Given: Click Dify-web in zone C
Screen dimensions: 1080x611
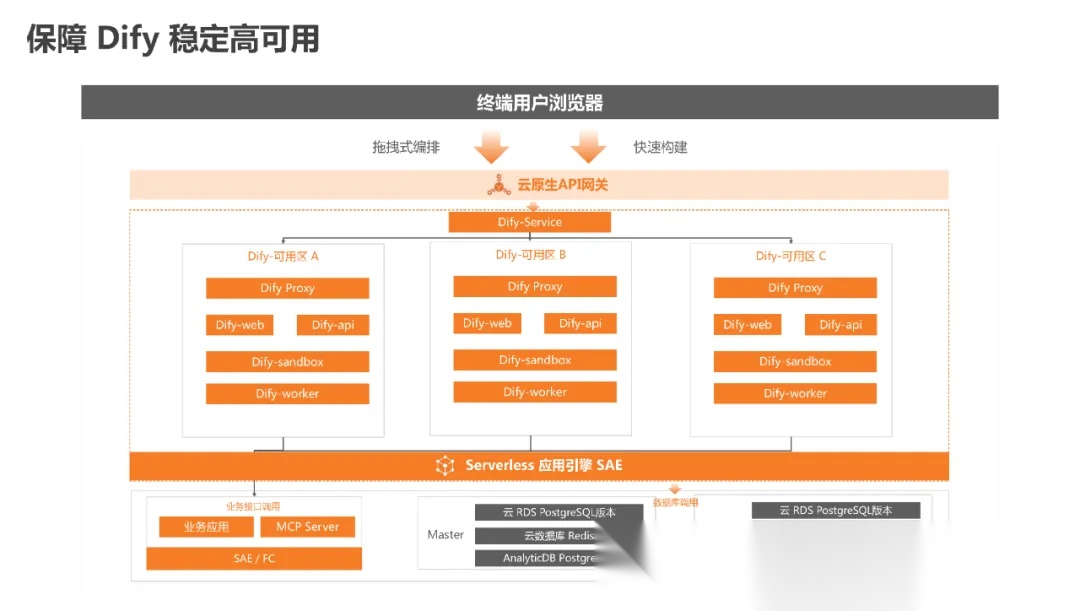Looking at the screenshot, I should [x=747, y=325].
